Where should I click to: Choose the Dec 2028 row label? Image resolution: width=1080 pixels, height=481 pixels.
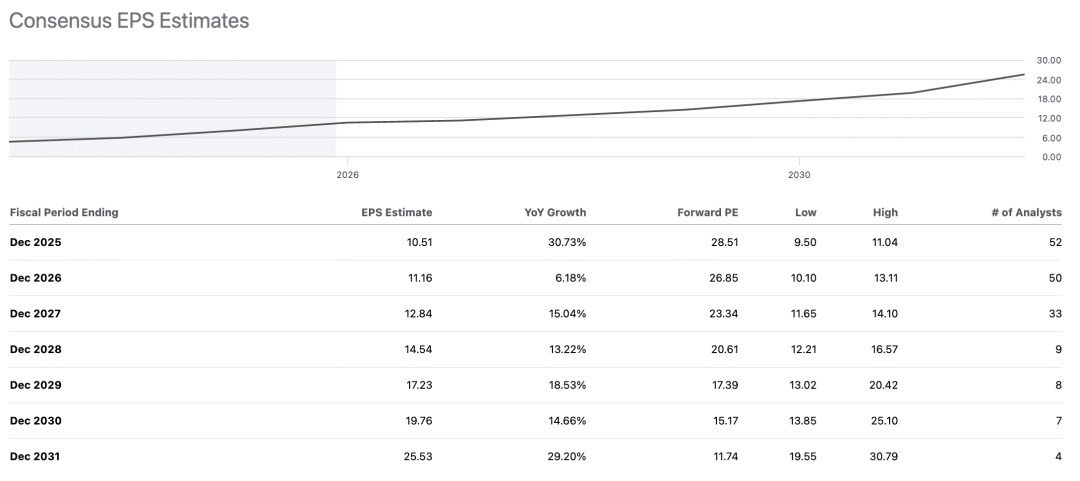[35, 349]
